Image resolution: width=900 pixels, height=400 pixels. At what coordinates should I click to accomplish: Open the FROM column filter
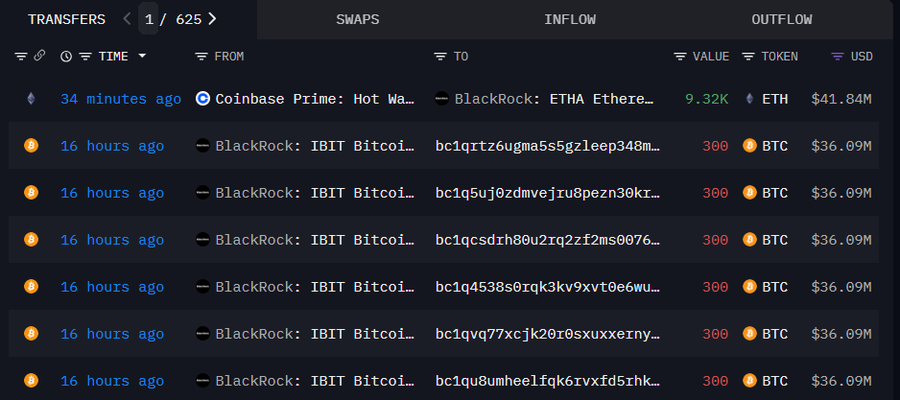click(x=201, y=56)
